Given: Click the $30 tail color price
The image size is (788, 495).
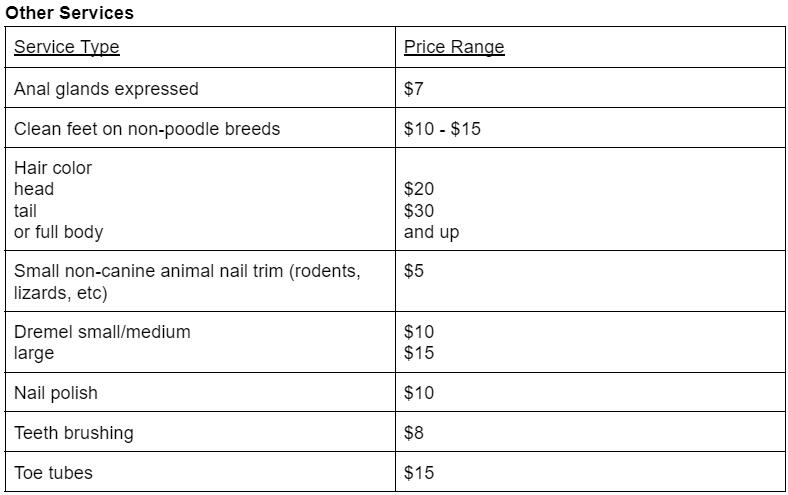Looking at the screenshot, I should (x=419, y=211).
